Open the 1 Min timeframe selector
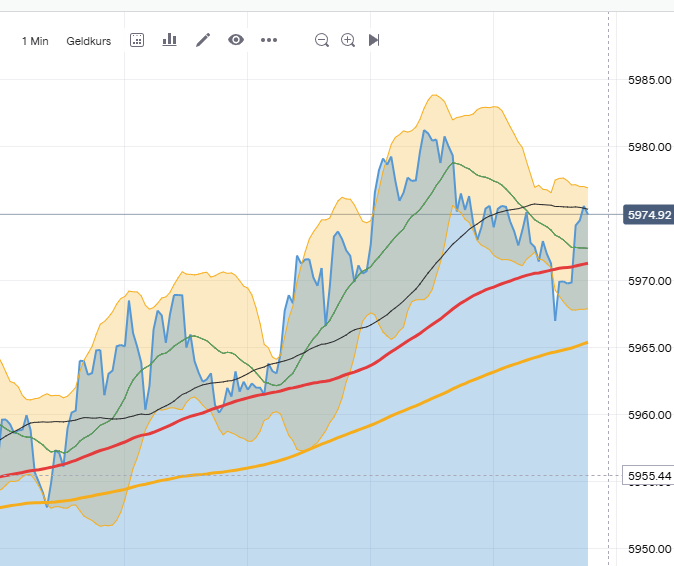 pyautogui.click(x=35, y=41)
